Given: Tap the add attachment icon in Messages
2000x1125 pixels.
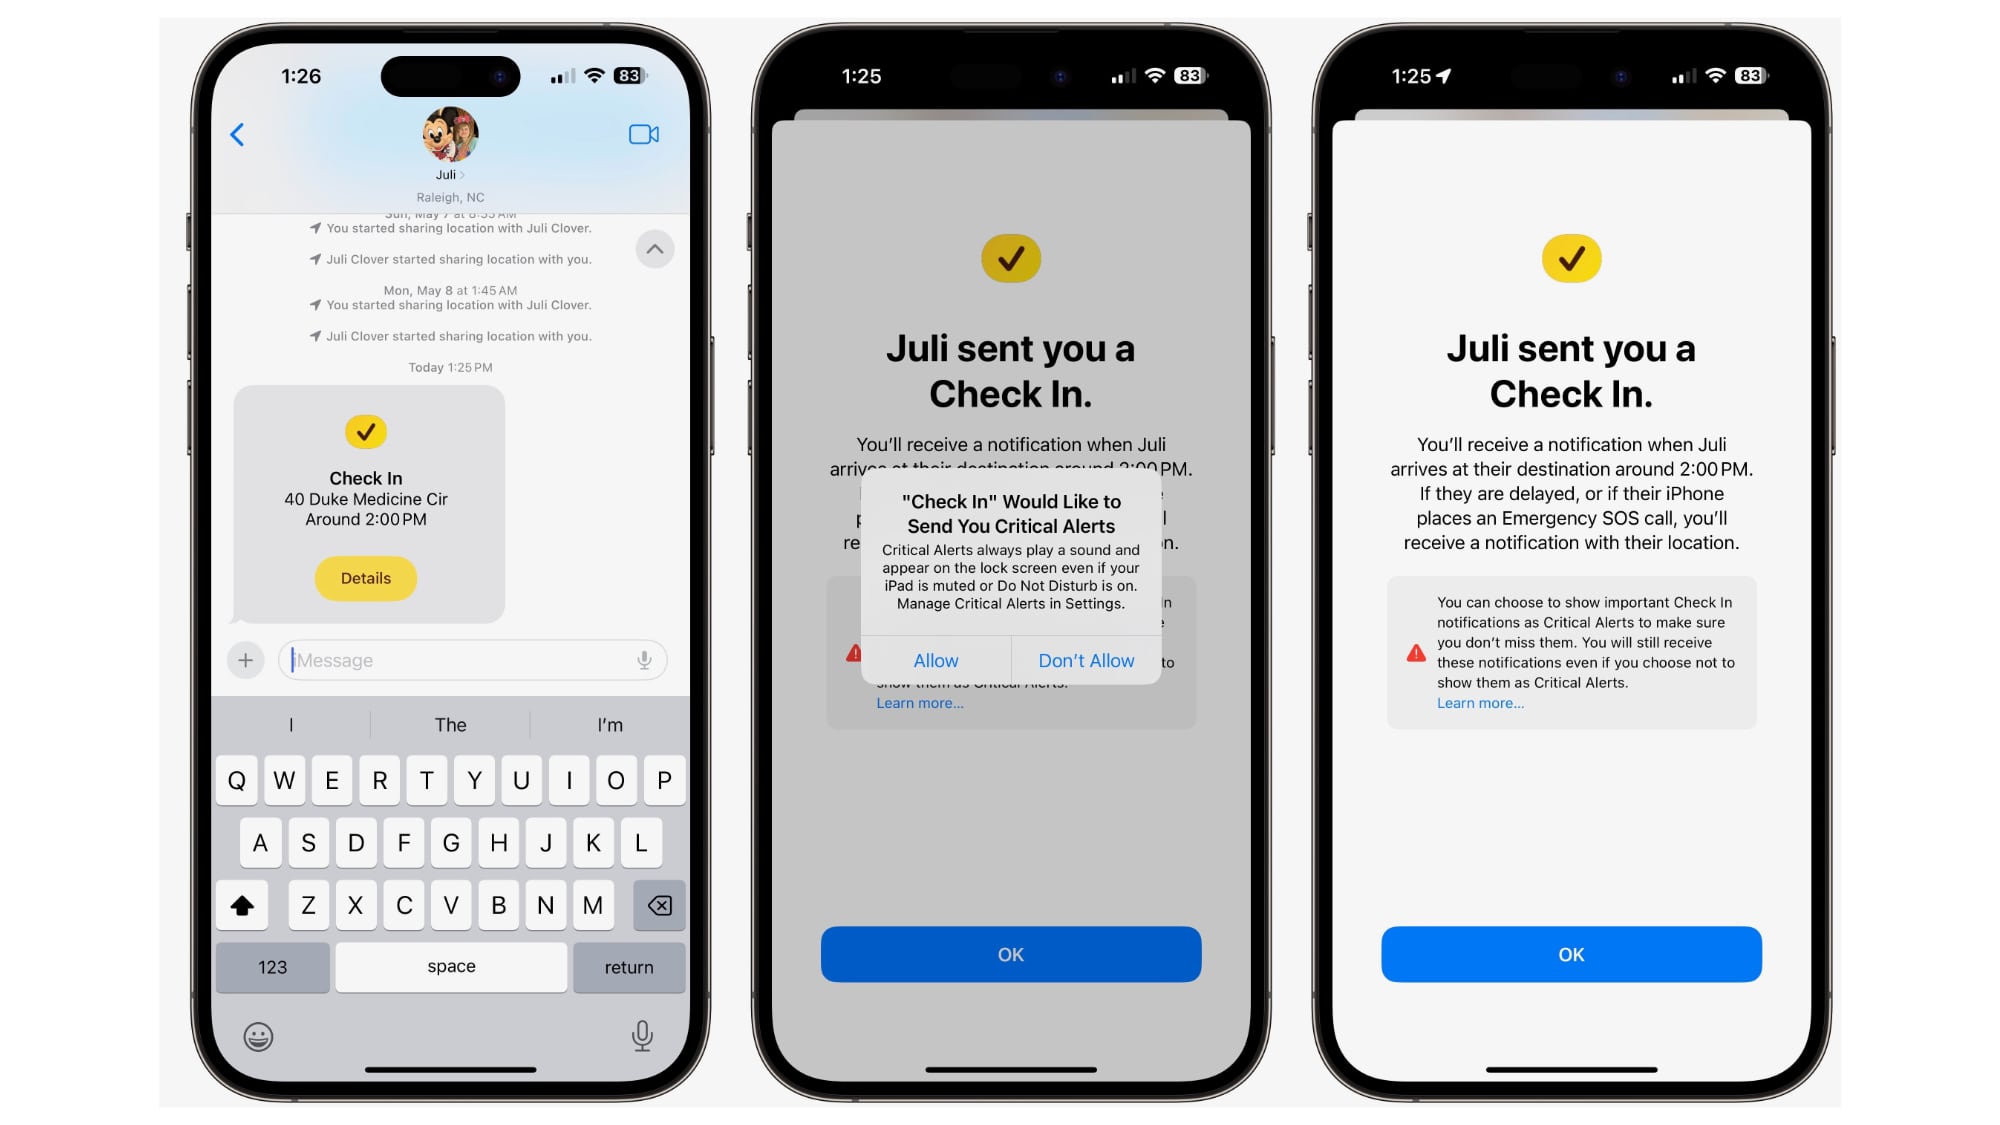Looking at the screenshot, I should point(247,661).
